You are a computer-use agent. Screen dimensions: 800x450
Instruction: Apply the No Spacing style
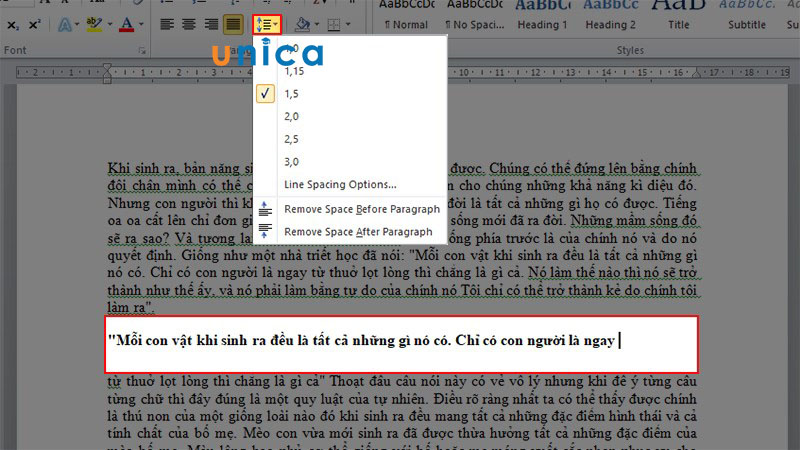coord(474,16)
